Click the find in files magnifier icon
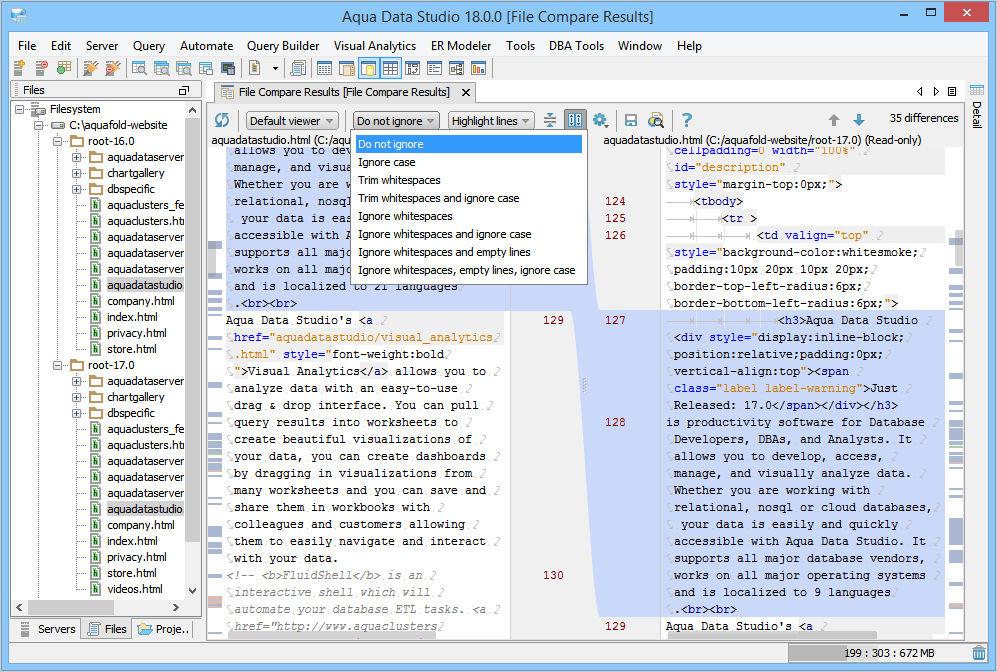 [x=656, y=120]
